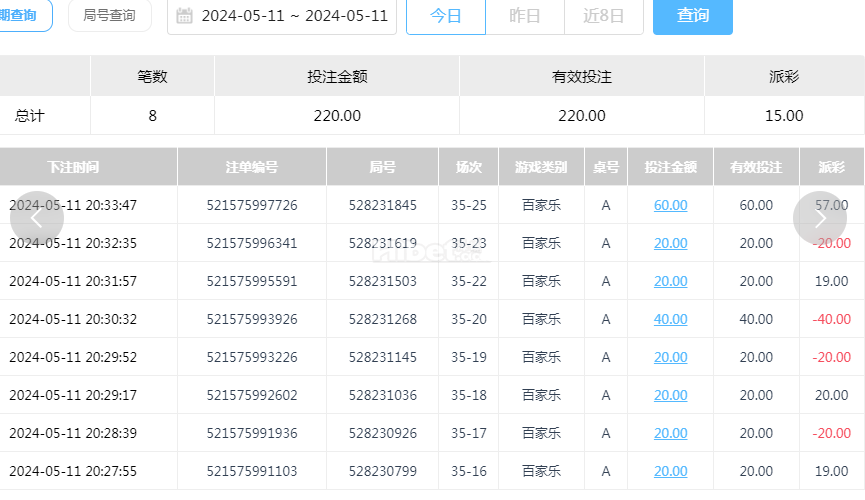Select round number 528231036
The image size is (865, 500).
point(382,395)
